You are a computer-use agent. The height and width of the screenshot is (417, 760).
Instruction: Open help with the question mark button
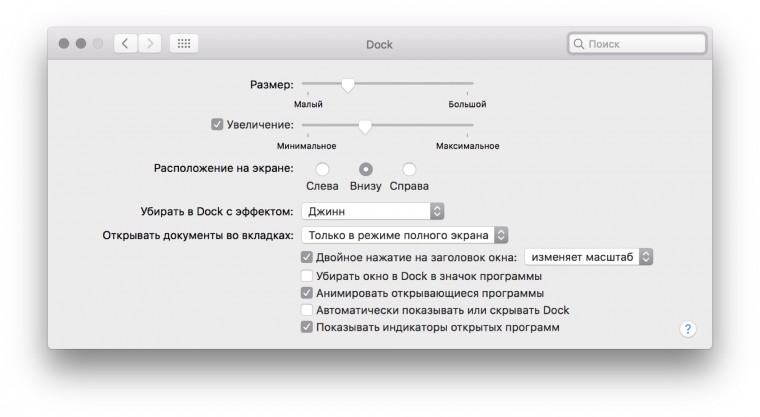coord(688,329)
